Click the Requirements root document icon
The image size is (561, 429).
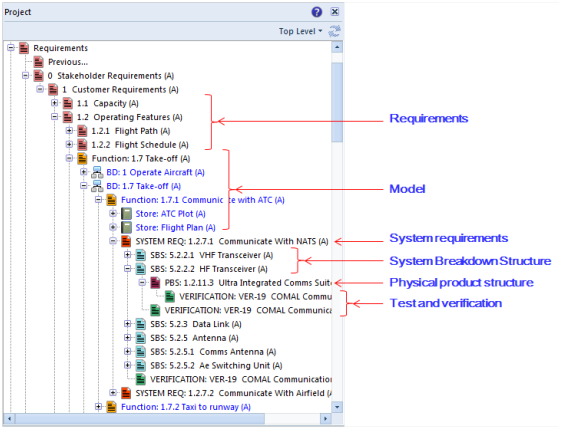pos(24,48)
